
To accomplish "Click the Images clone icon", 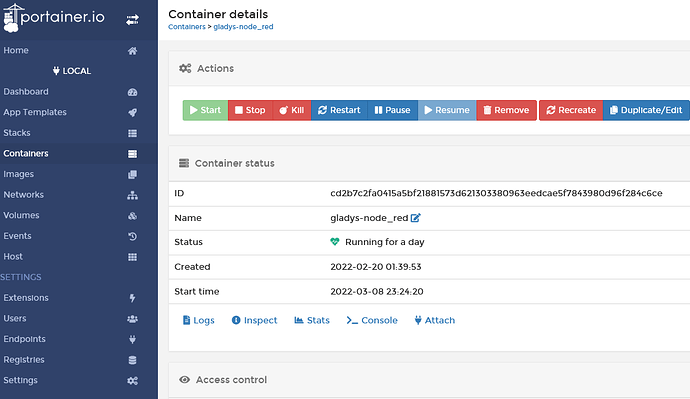I will tap(132, 175).
